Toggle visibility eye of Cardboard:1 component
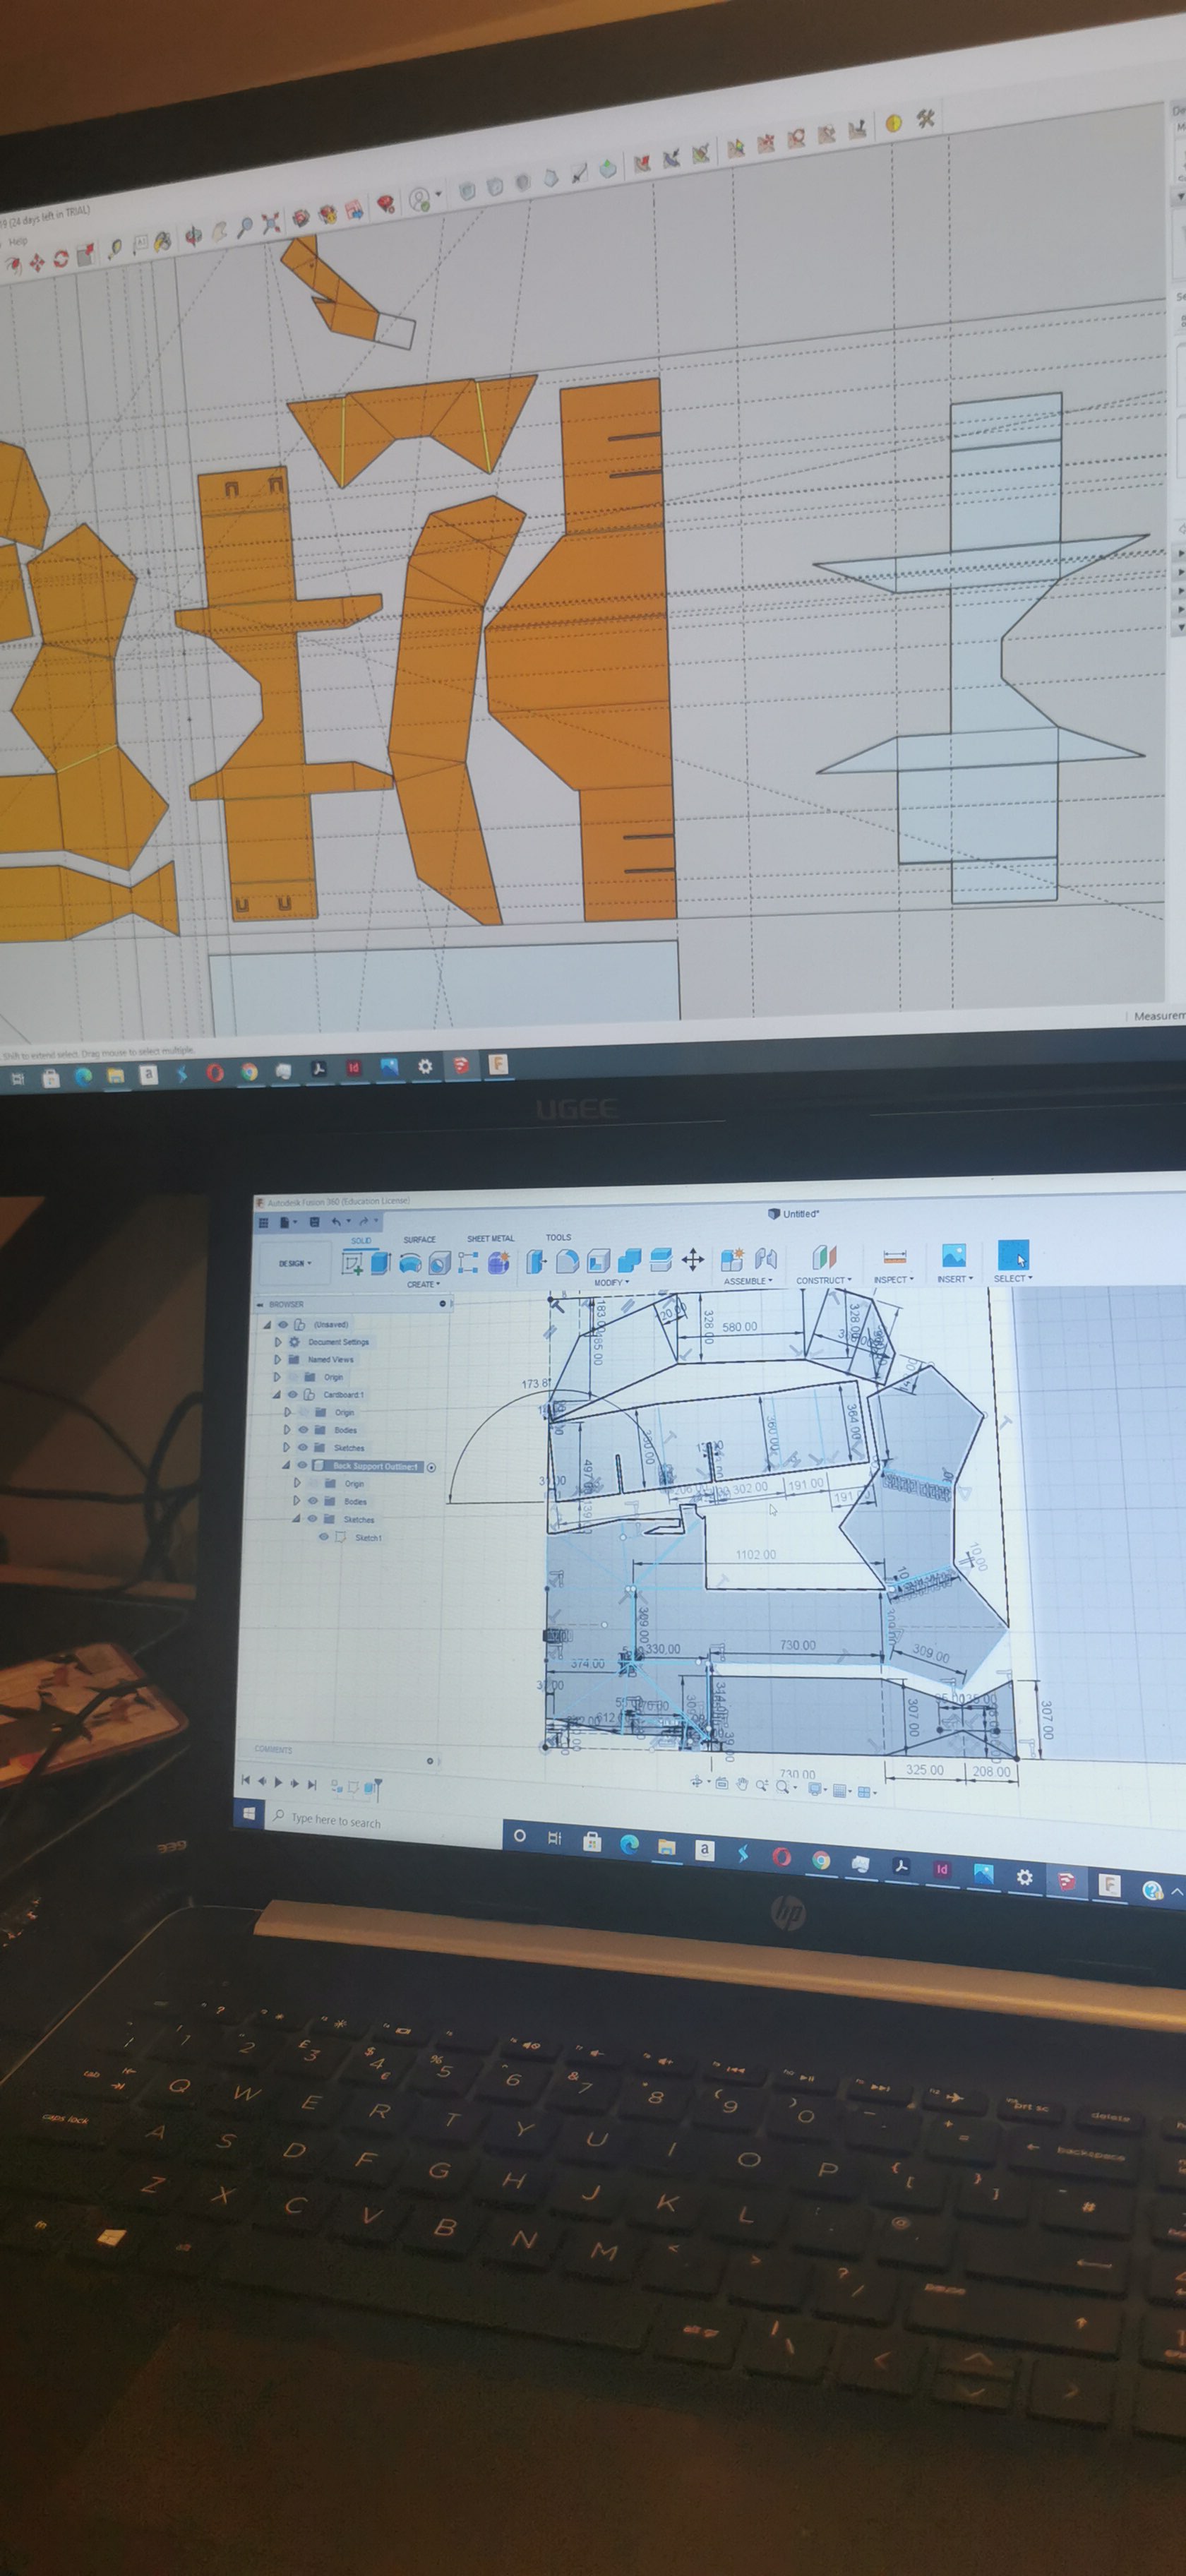 293,1395
